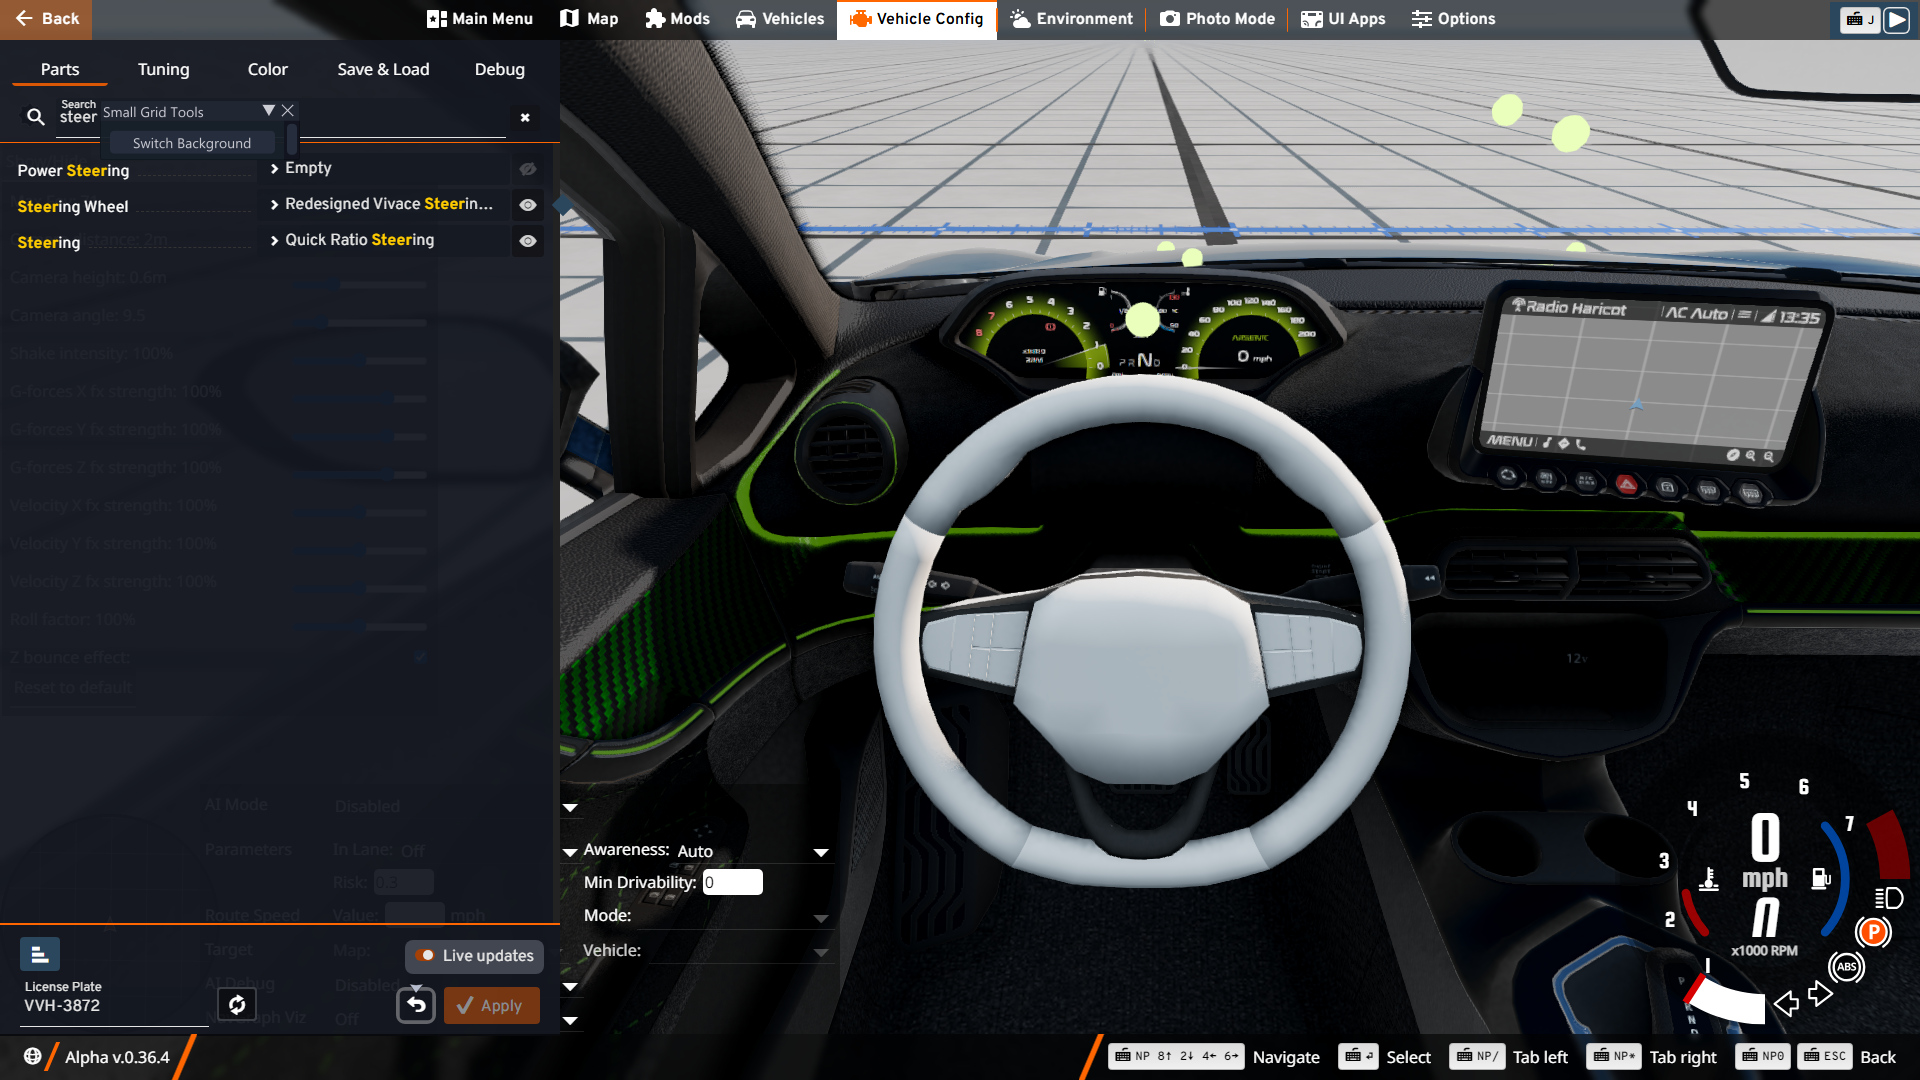Toggle visibility of Redesigned Vivace Steering wheel
Viewport: 1920px width, 1080px height.
528,205
